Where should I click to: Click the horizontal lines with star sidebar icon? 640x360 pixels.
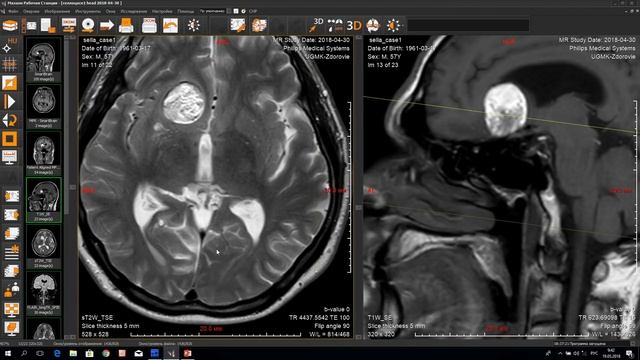coord(11,252)
